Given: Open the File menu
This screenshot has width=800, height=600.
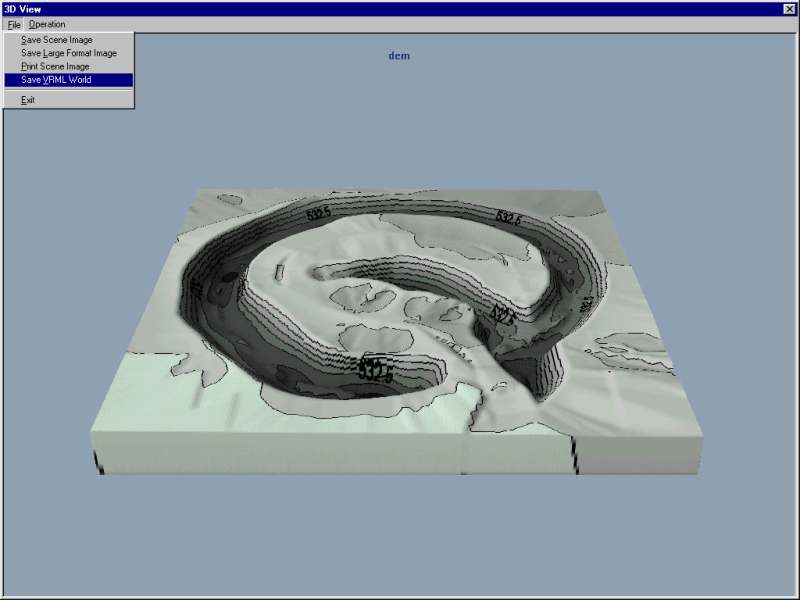Looking at the screenshot, I should pyautogui.click(x=13, y=24).
